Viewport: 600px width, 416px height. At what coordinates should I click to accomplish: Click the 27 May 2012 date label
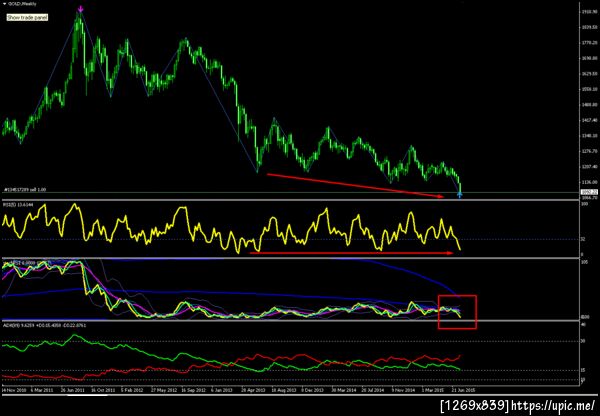click(163, 390)
